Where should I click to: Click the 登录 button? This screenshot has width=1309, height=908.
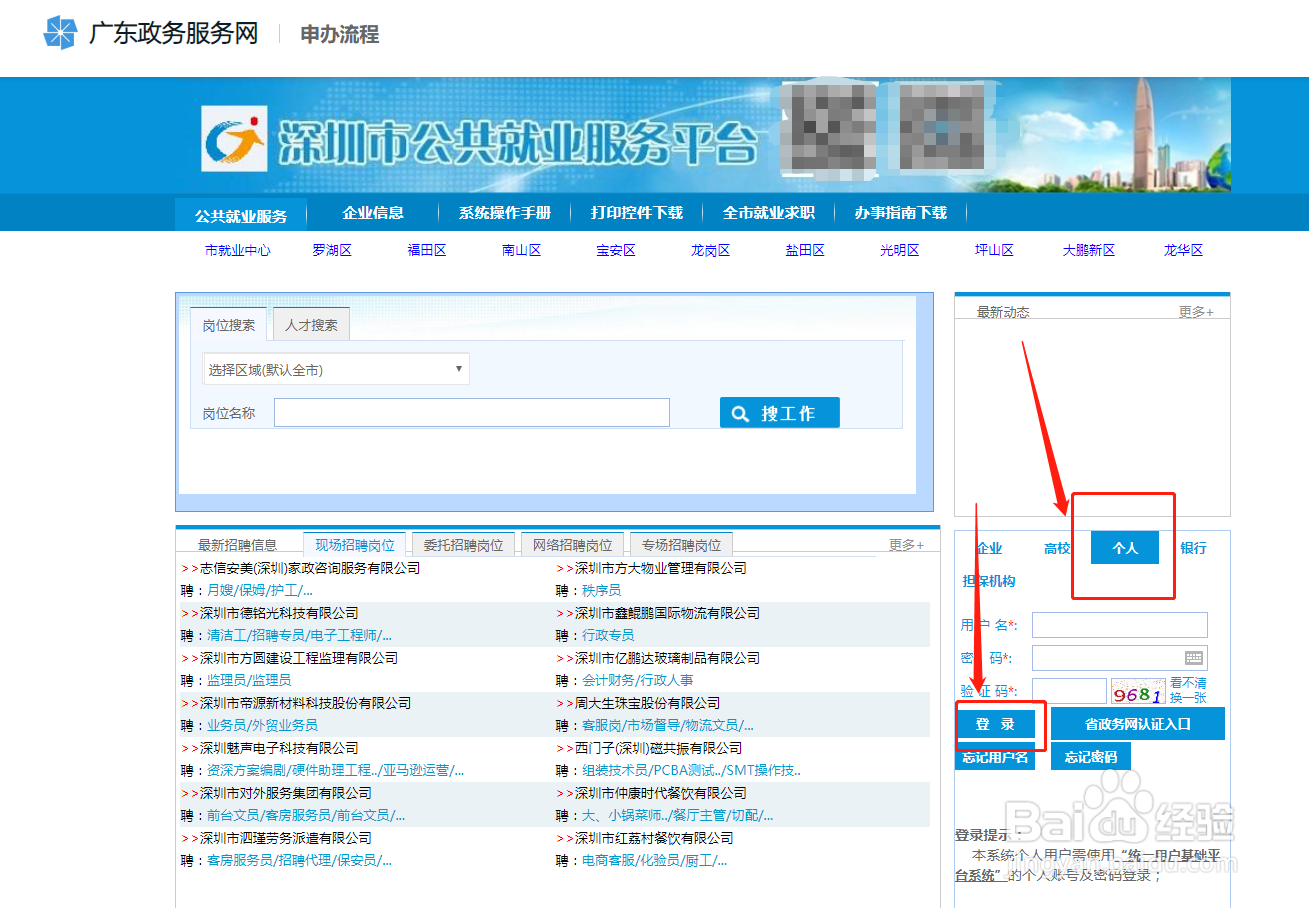996,724
